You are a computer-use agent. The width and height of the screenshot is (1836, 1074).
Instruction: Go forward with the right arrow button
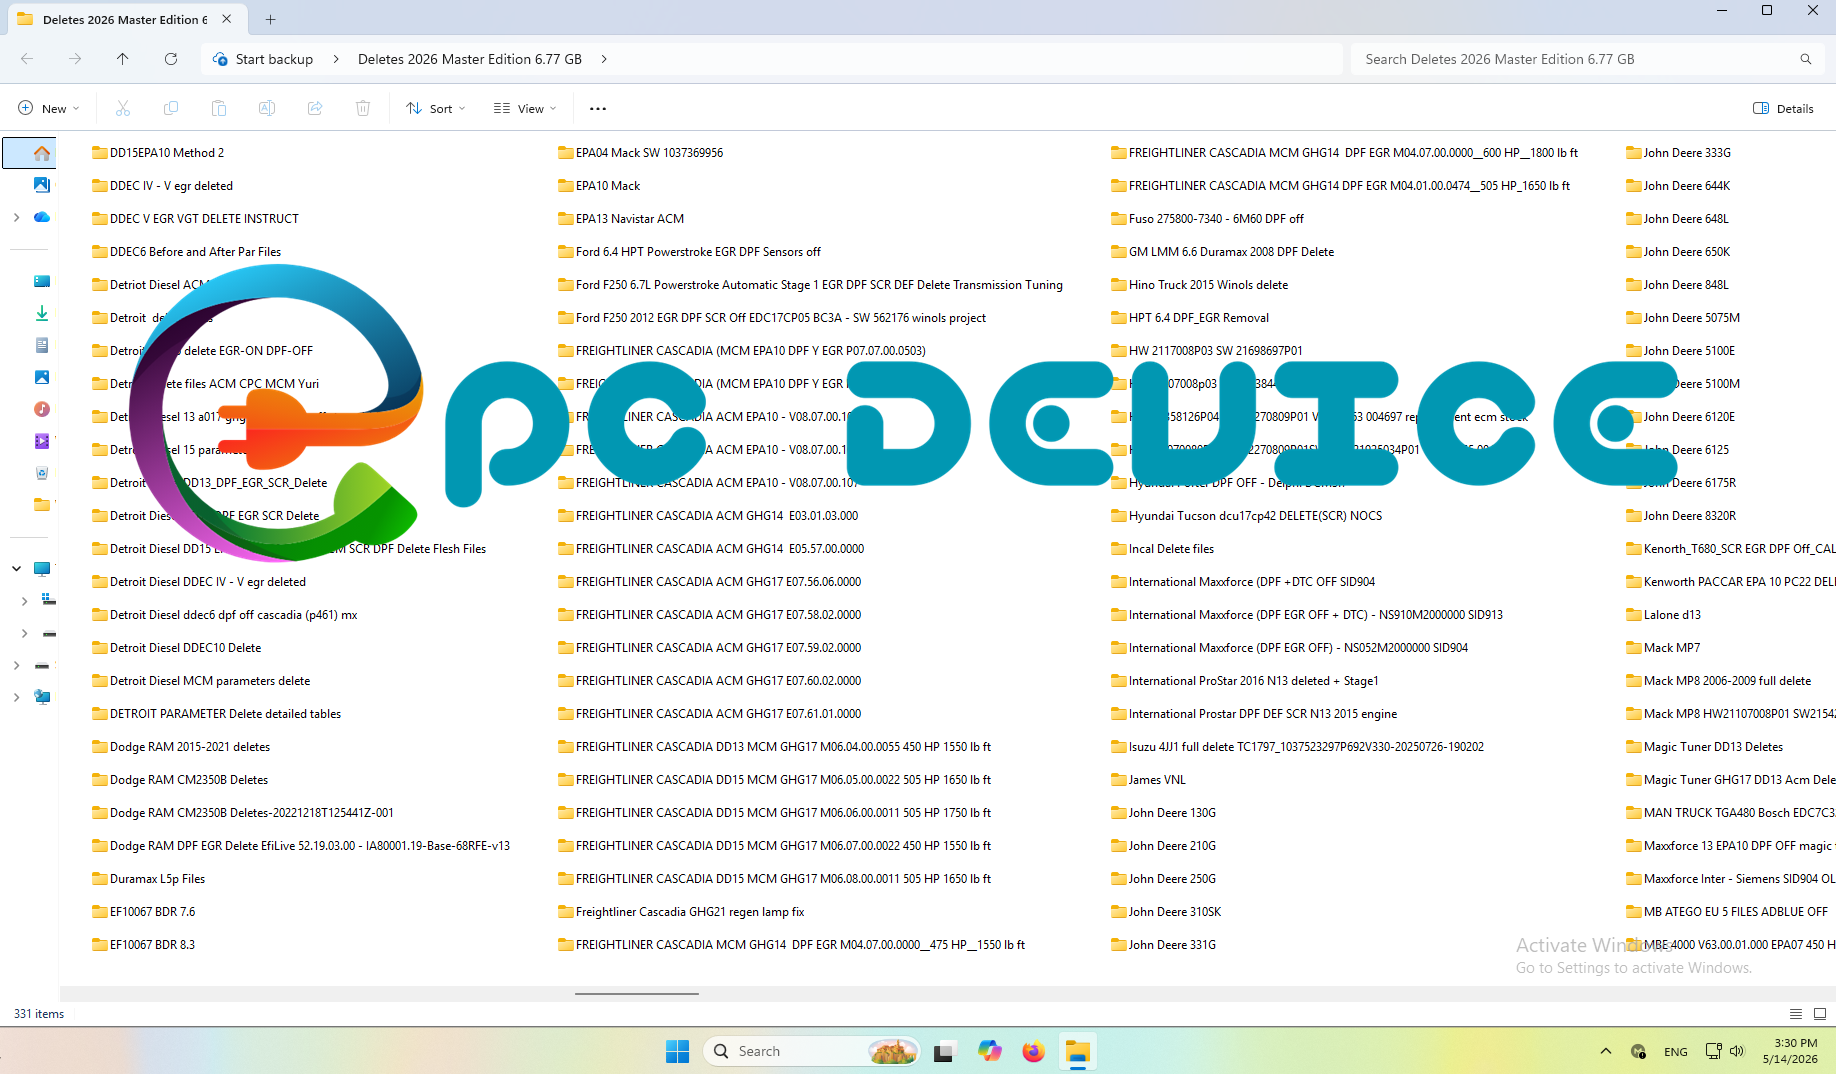pos(75,59)
